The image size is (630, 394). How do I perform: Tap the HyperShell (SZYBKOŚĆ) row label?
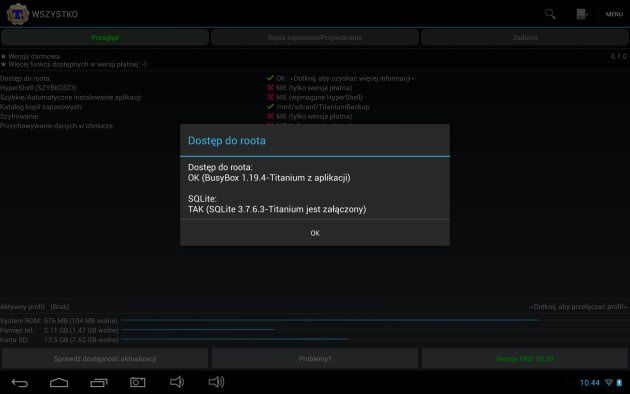[38, 88]
